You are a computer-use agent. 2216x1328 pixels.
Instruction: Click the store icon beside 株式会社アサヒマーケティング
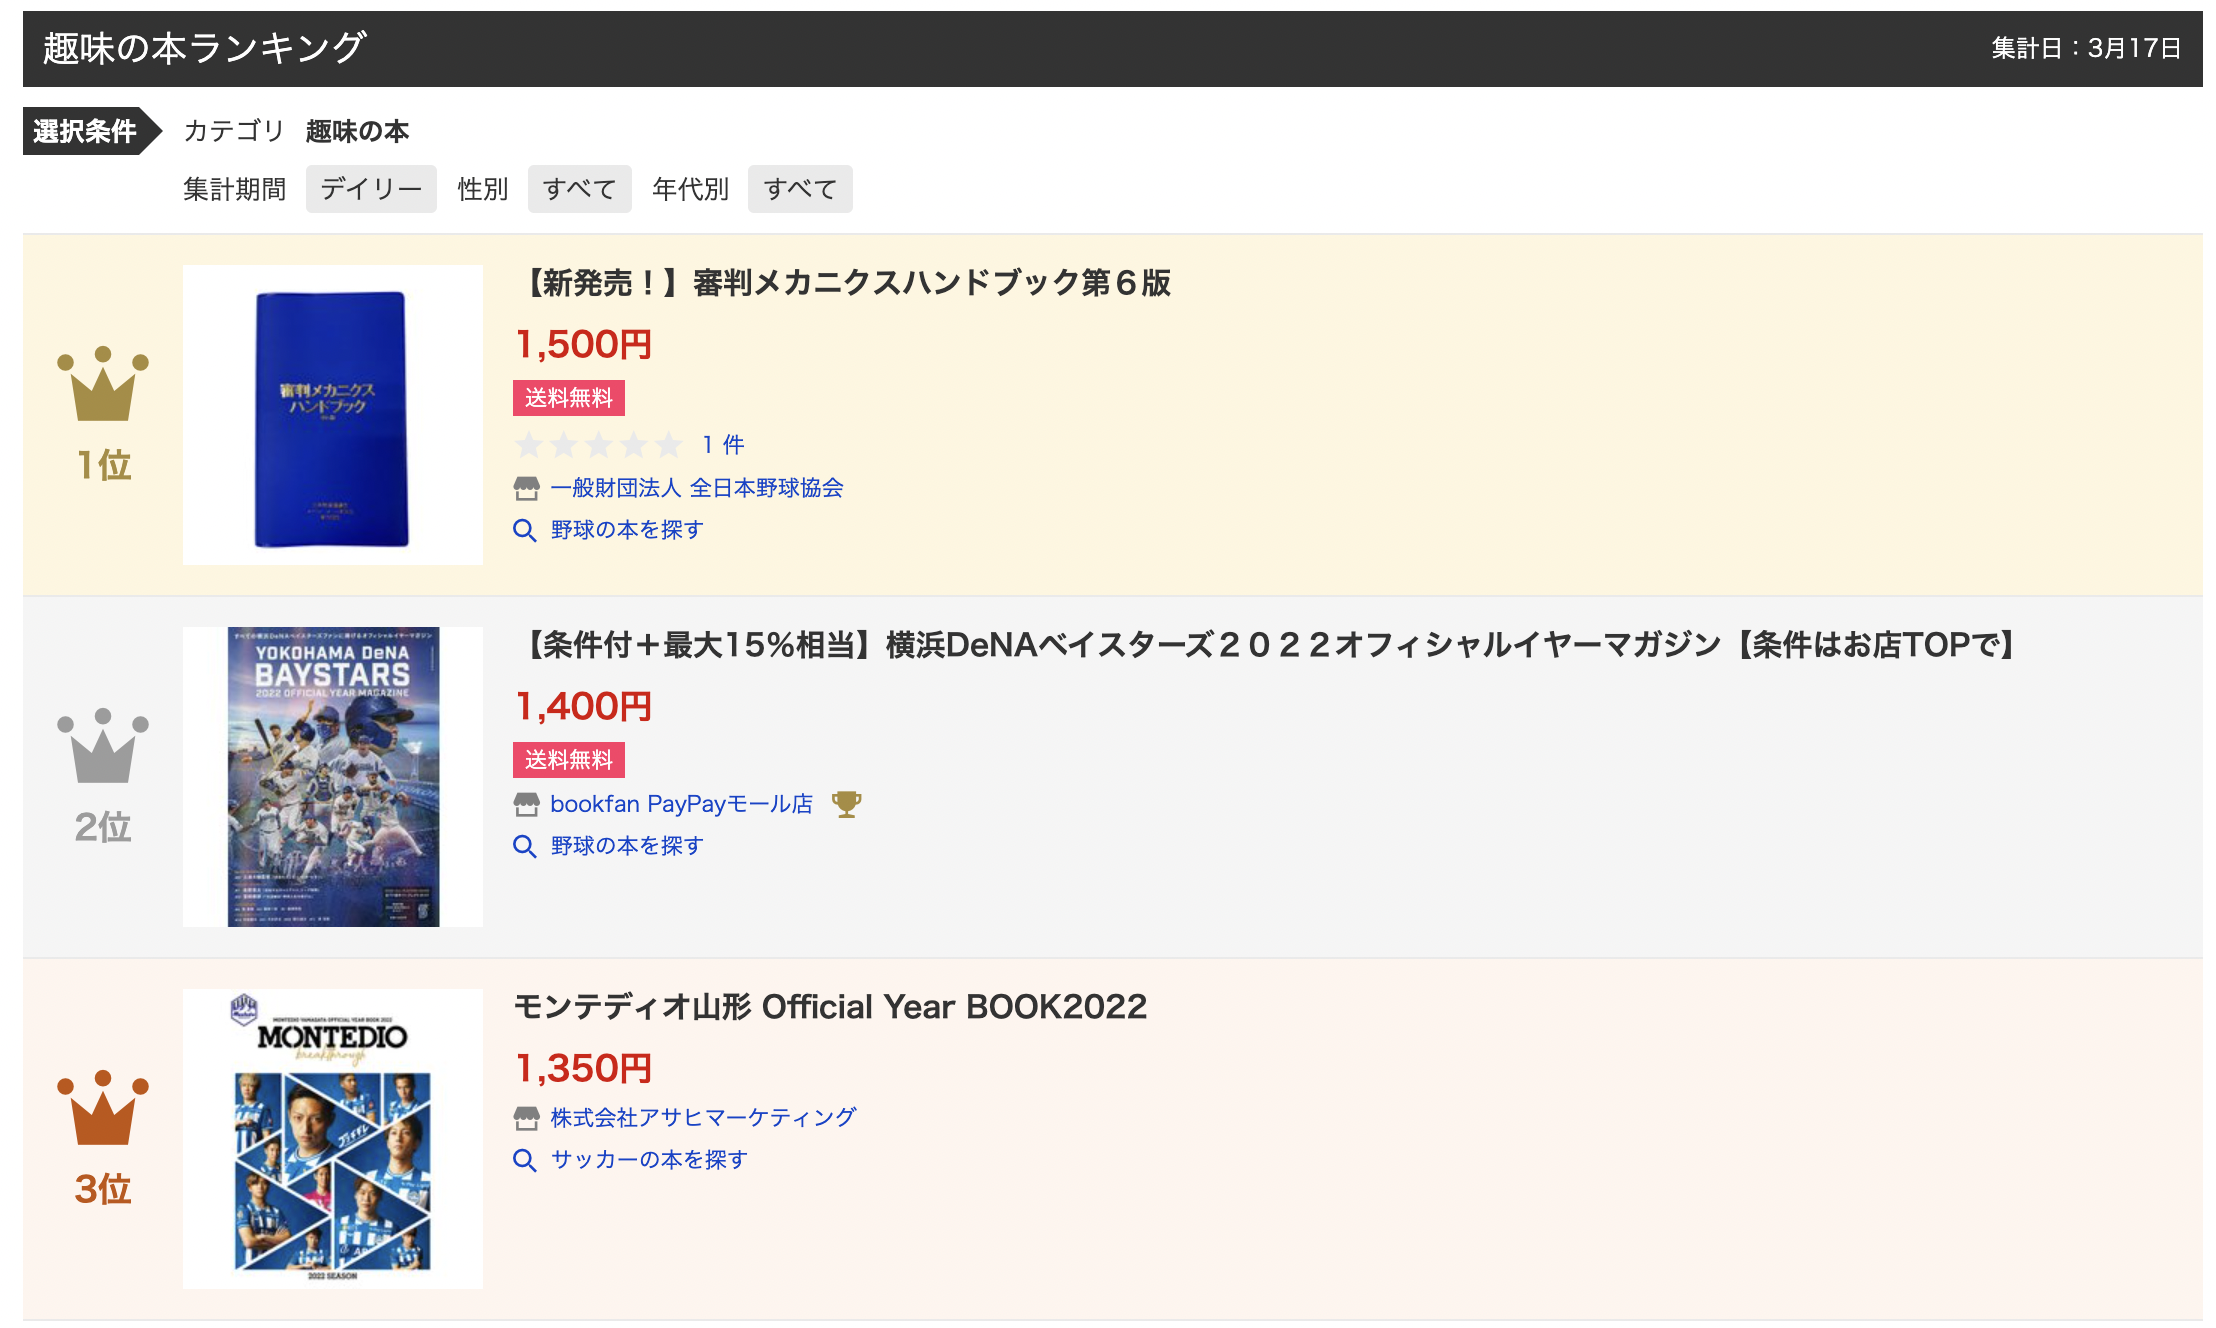pos(526,1117)
